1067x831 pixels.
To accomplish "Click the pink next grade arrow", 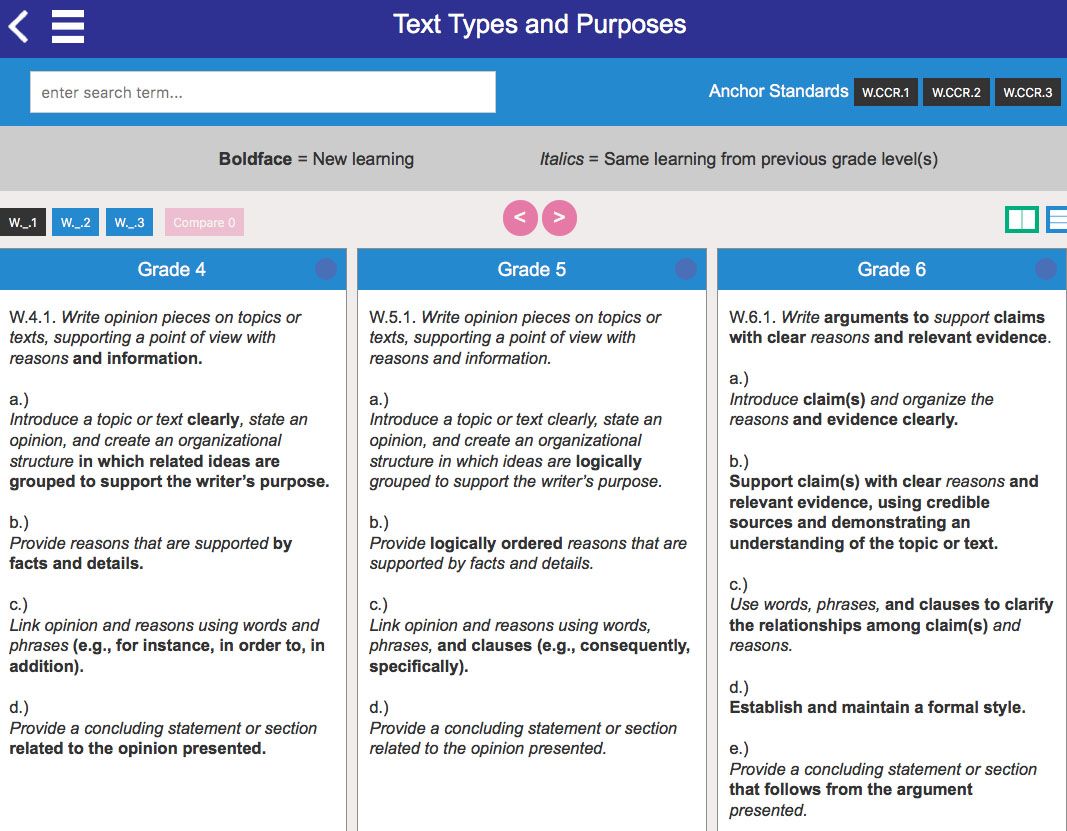I will click(559, 218).
